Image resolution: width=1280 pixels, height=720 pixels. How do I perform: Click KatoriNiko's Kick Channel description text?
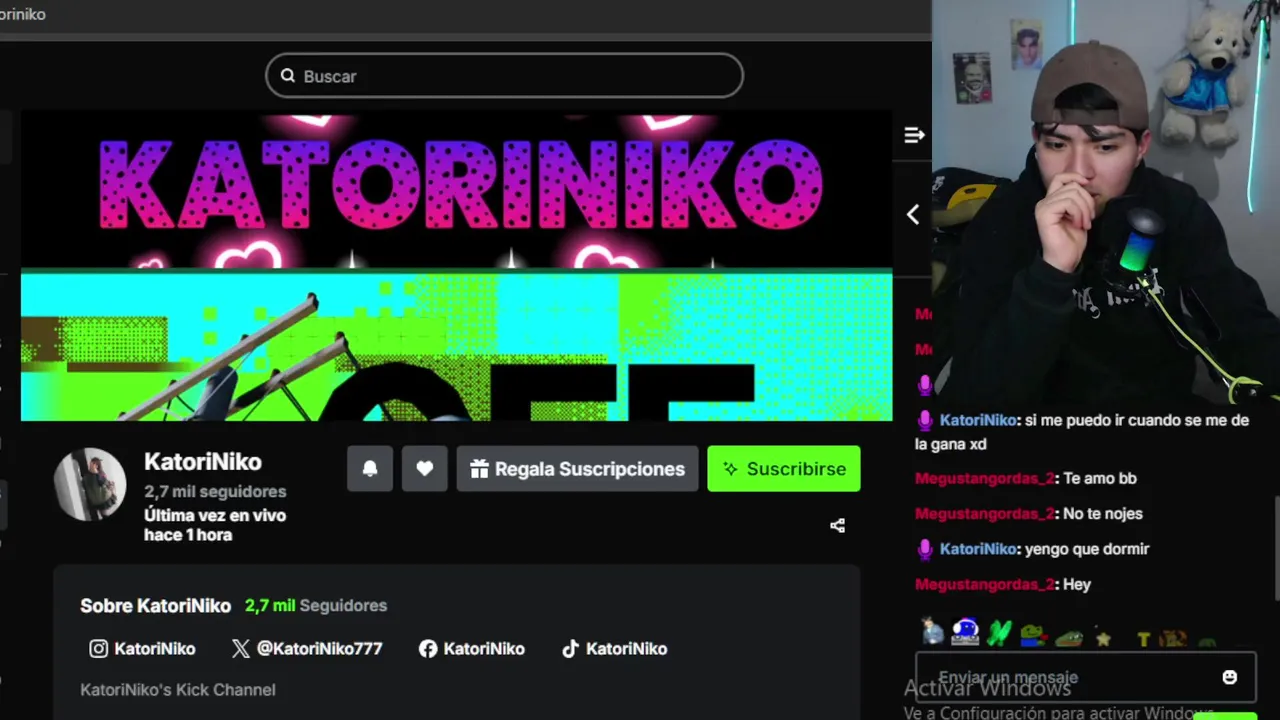(178, 690)
